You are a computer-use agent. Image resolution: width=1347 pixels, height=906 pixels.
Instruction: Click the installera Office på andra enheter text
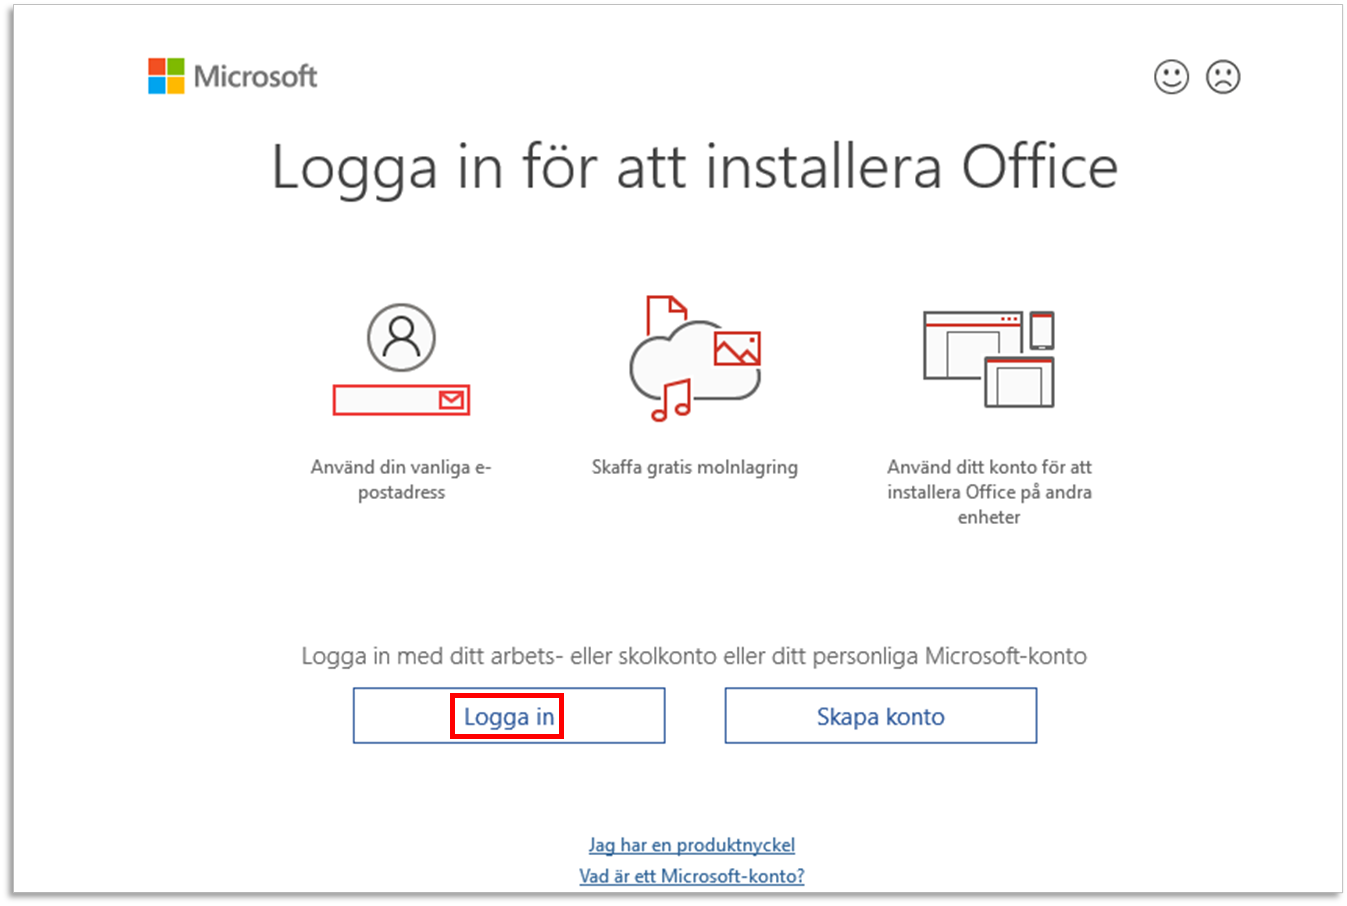point(989,491)
